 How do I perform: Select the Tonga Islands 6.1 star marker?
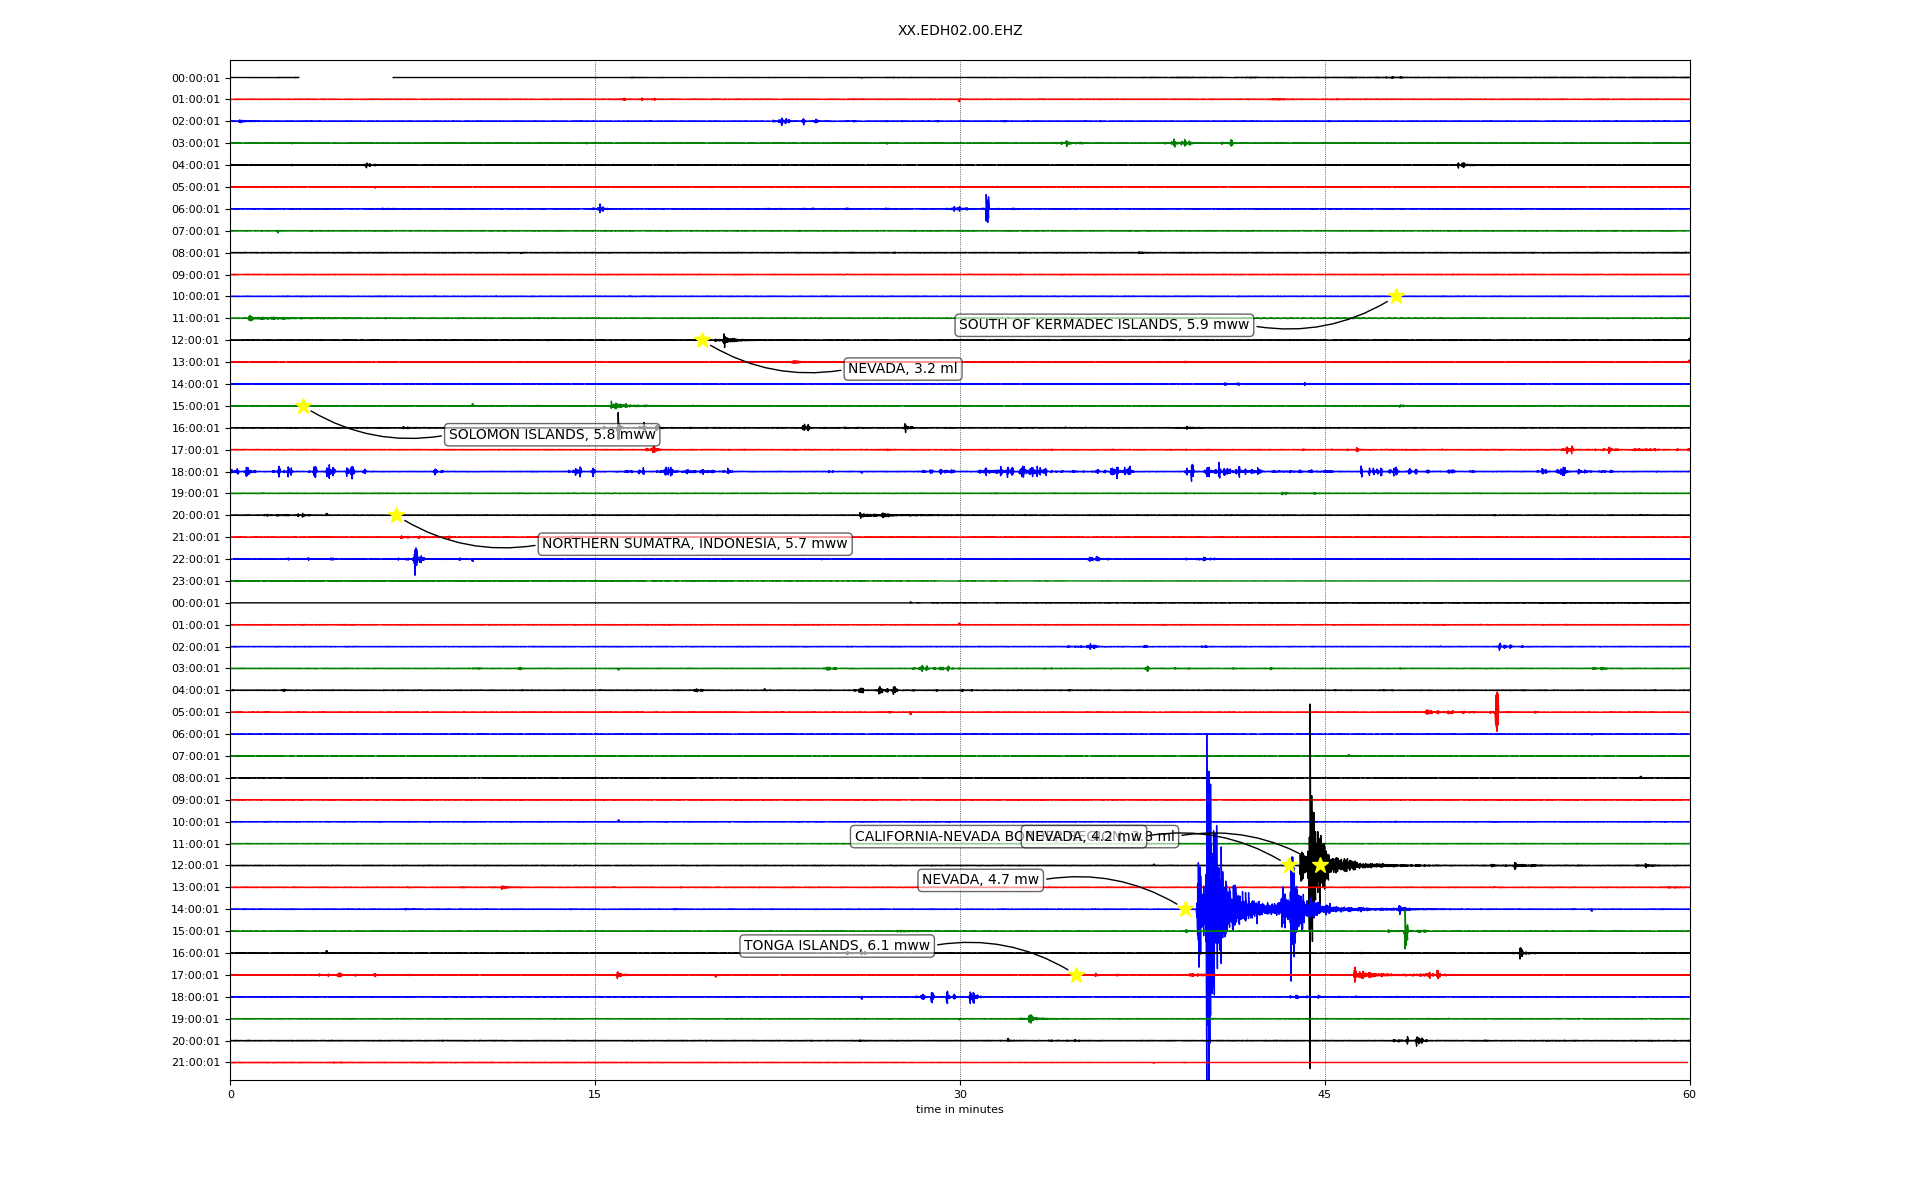(1076, 975)
